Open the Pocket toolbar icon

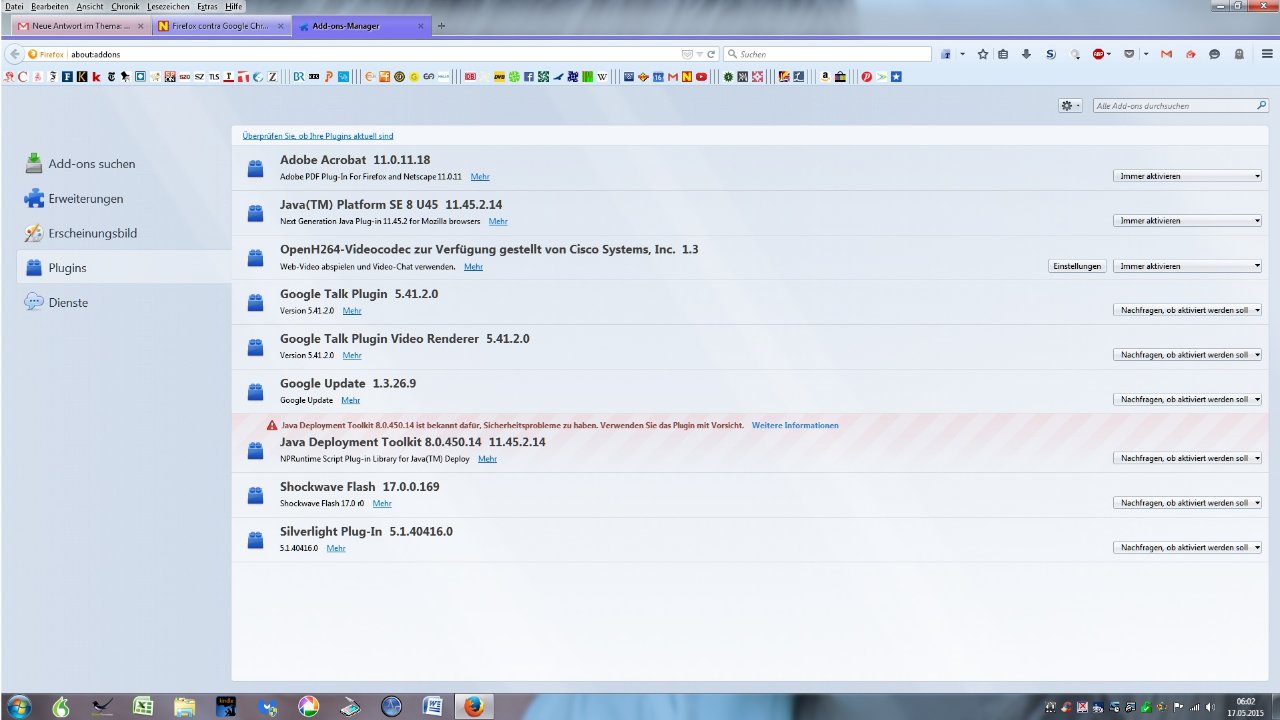1129,54
